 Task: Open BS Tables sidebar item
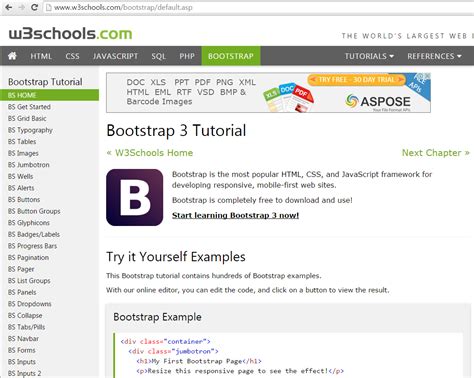click(x=22, y=141)
